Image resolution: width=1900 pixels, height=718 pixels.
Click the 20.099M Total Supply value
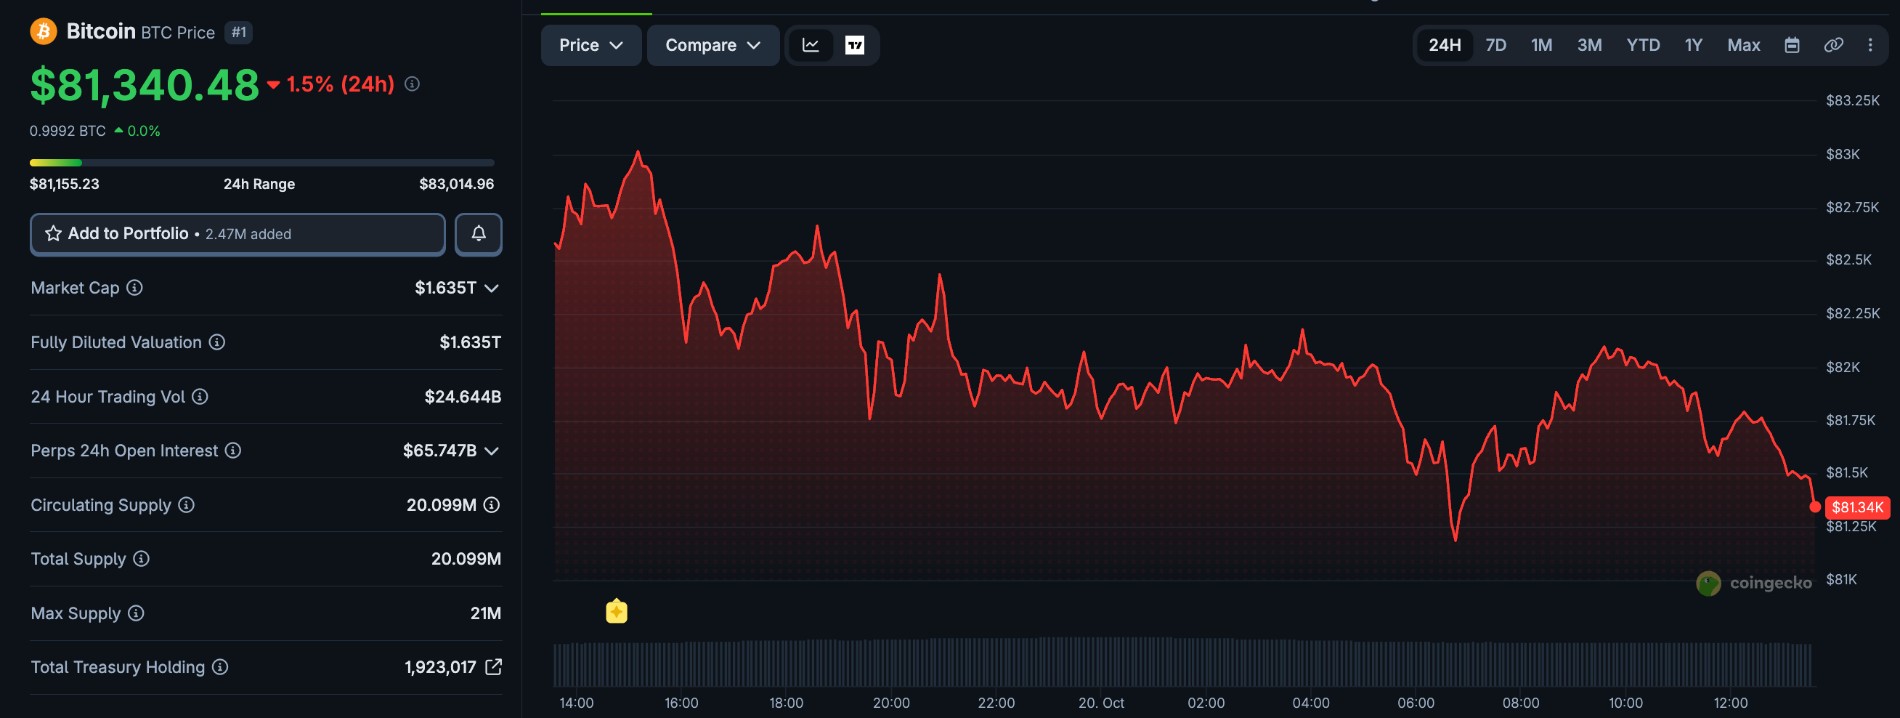[x=466, y=559]
